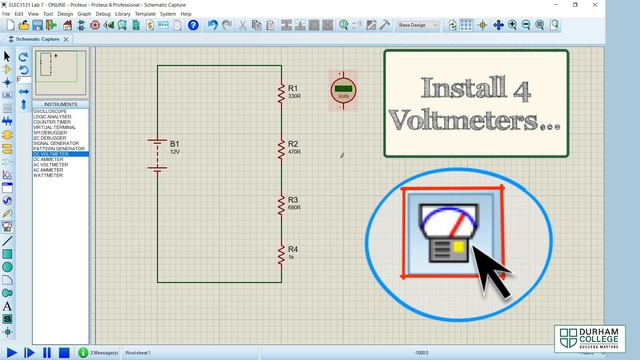Select the Generator Mode sine-wave tool
The width and height of the screenshot is (640, 360).
(7, 200)
